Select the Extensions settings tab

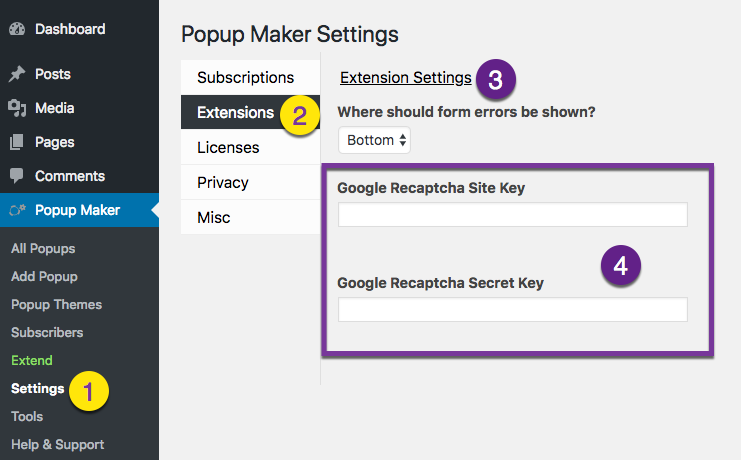(250, 112)
